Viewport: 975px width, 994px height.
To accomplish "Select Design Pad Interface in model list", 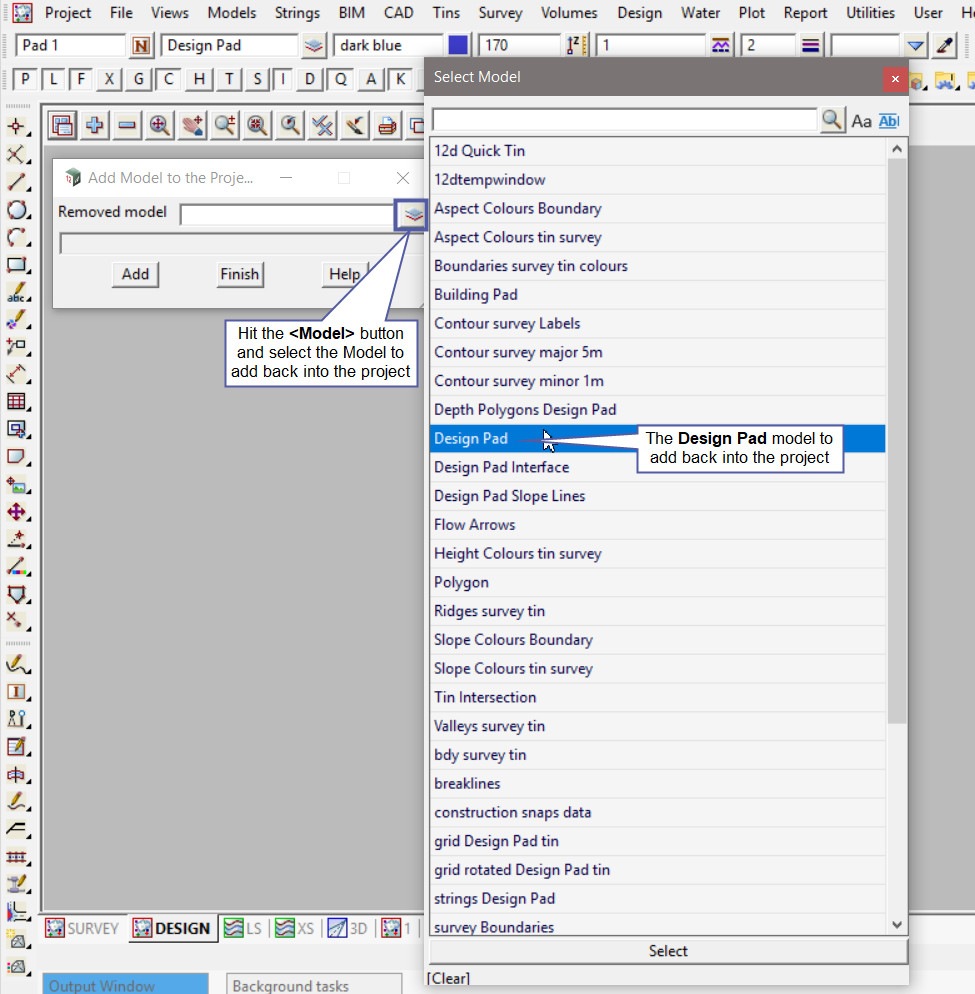I will [501, 467].
